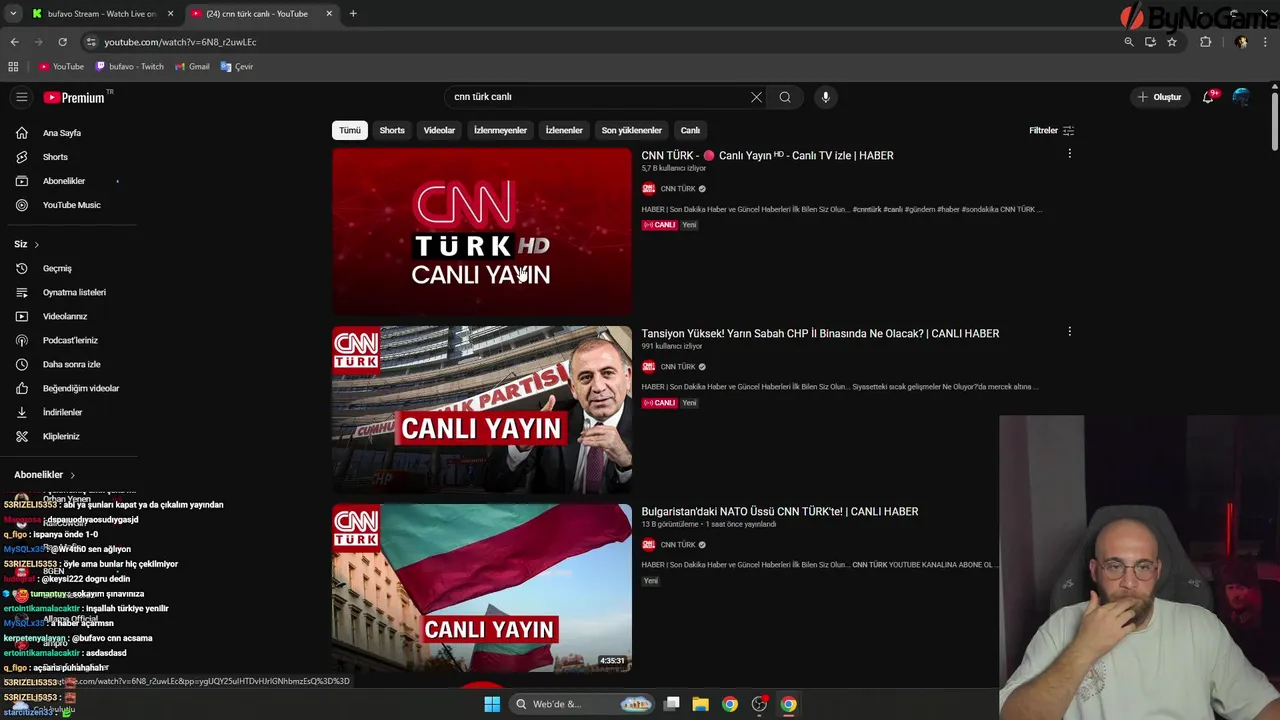Open Chrome profile avatar in the toolbar
The width and height of the screenshot is (1280, 720).
[1241, 42]
